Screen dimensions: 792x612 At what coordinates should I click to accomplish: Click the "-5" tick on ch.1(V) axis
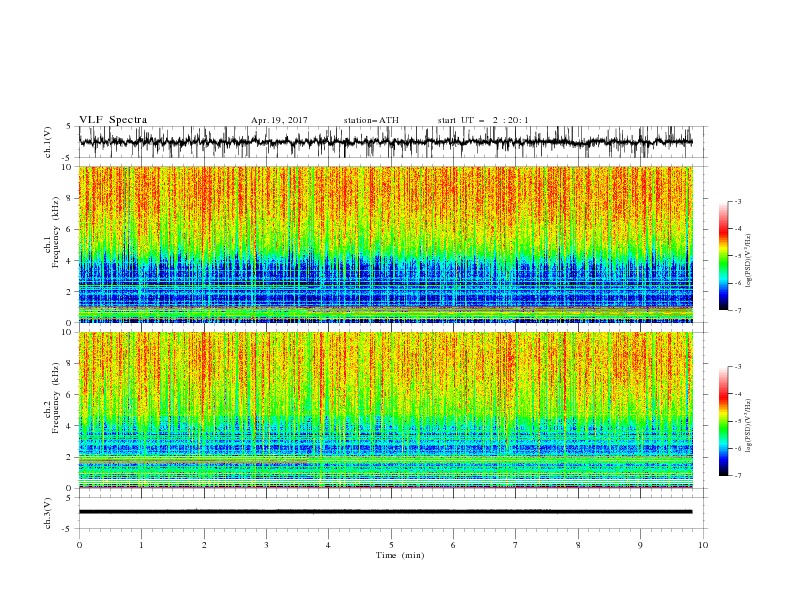pos(67,158)
